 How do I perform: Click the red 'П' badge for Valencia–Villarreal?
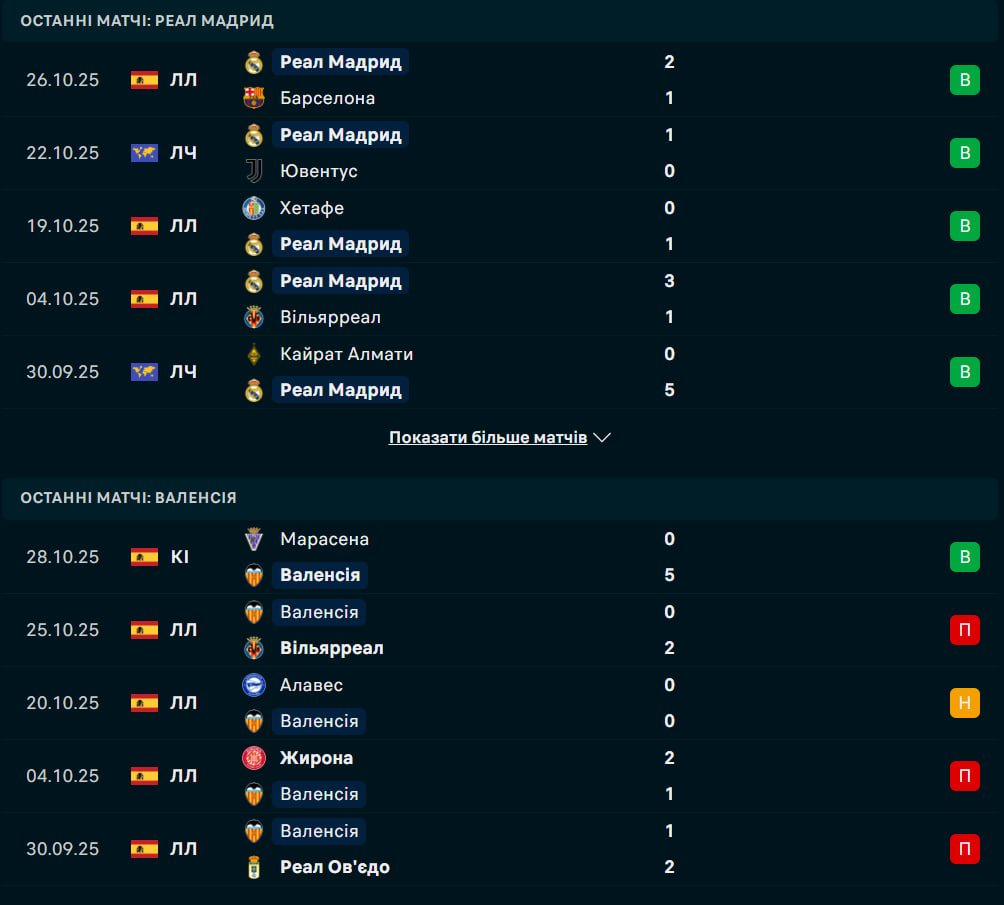964,630
